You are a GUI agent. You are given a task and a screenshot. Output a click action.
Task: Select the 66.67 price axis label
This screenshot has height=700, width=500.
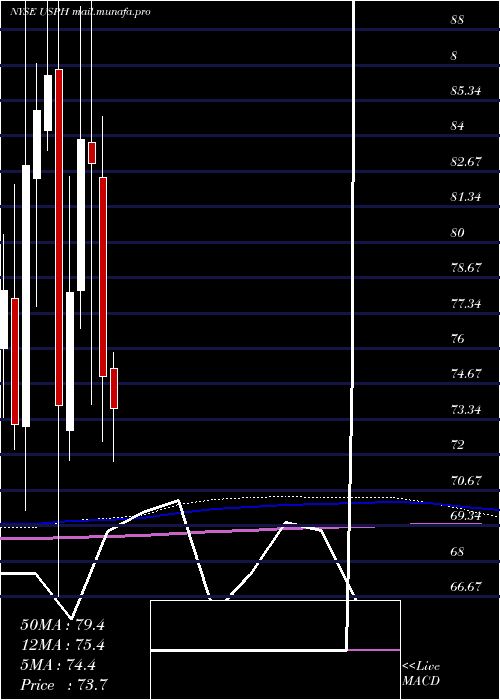[466, 587]
